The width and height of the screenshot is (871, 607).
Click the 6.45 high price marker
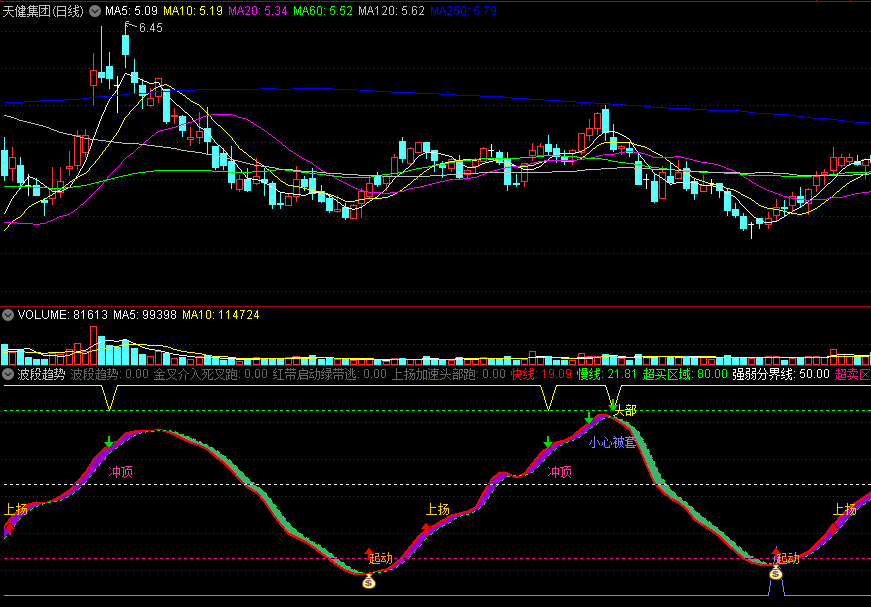pos(151,28)
